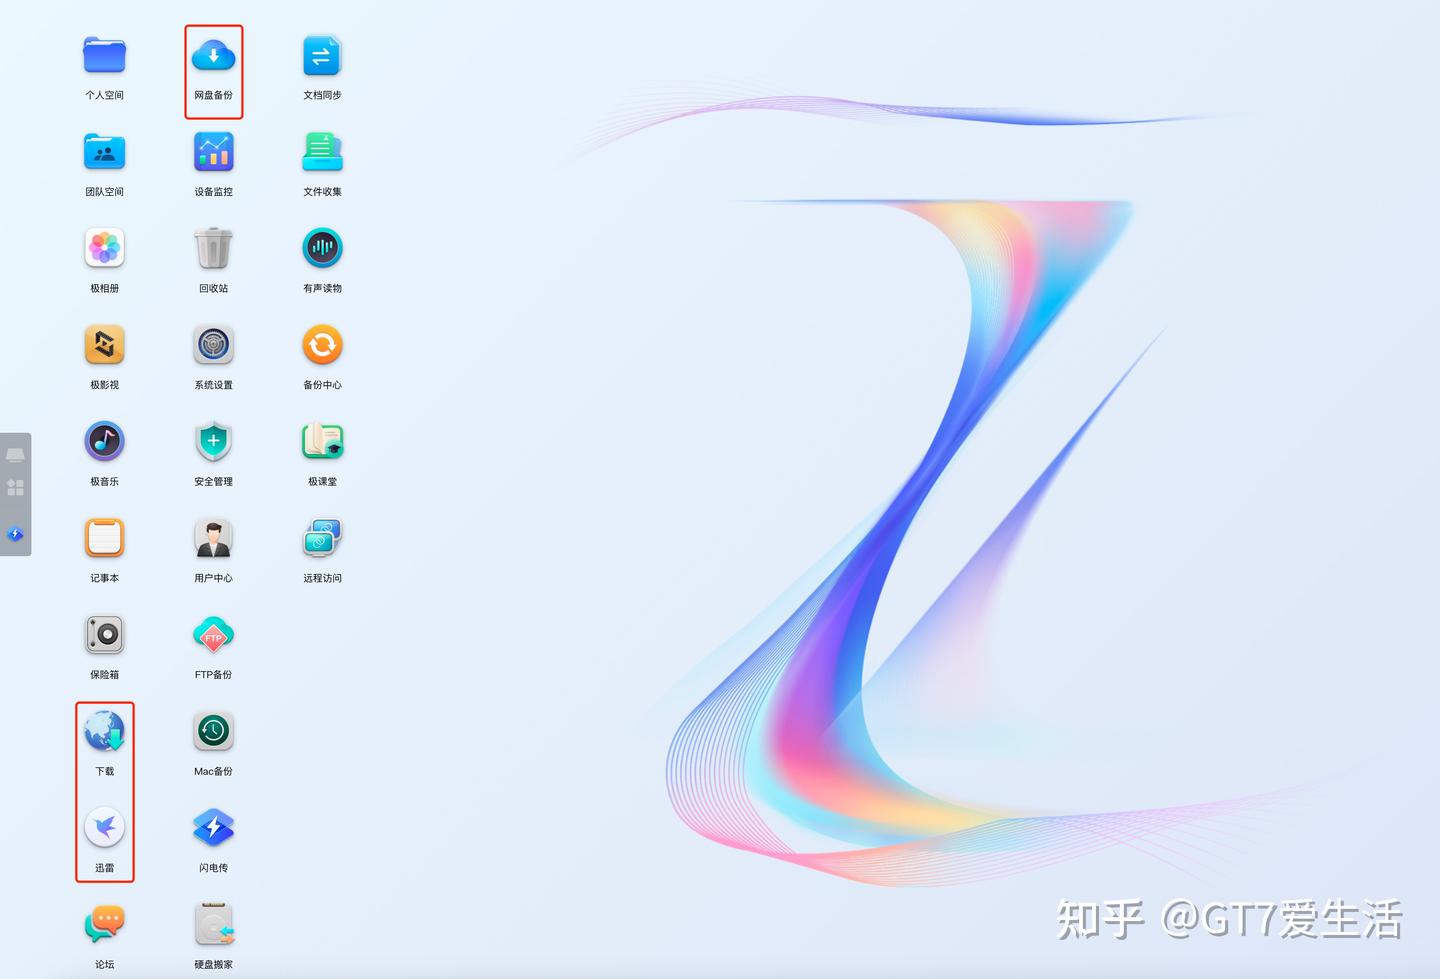Launch the 迅雷 download app
Image resolution: width=1440 pixels, height=979 pixels.
[x=104, y=828]
